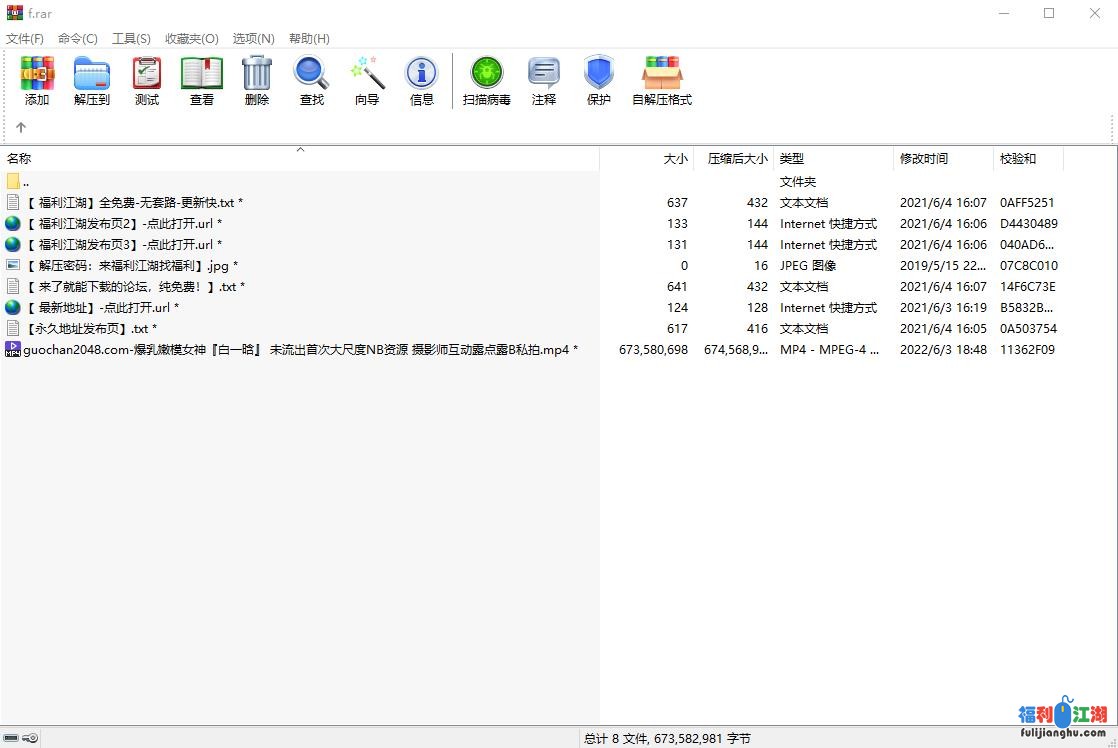Select the parent folder ".." entry

tap(25, 182)
